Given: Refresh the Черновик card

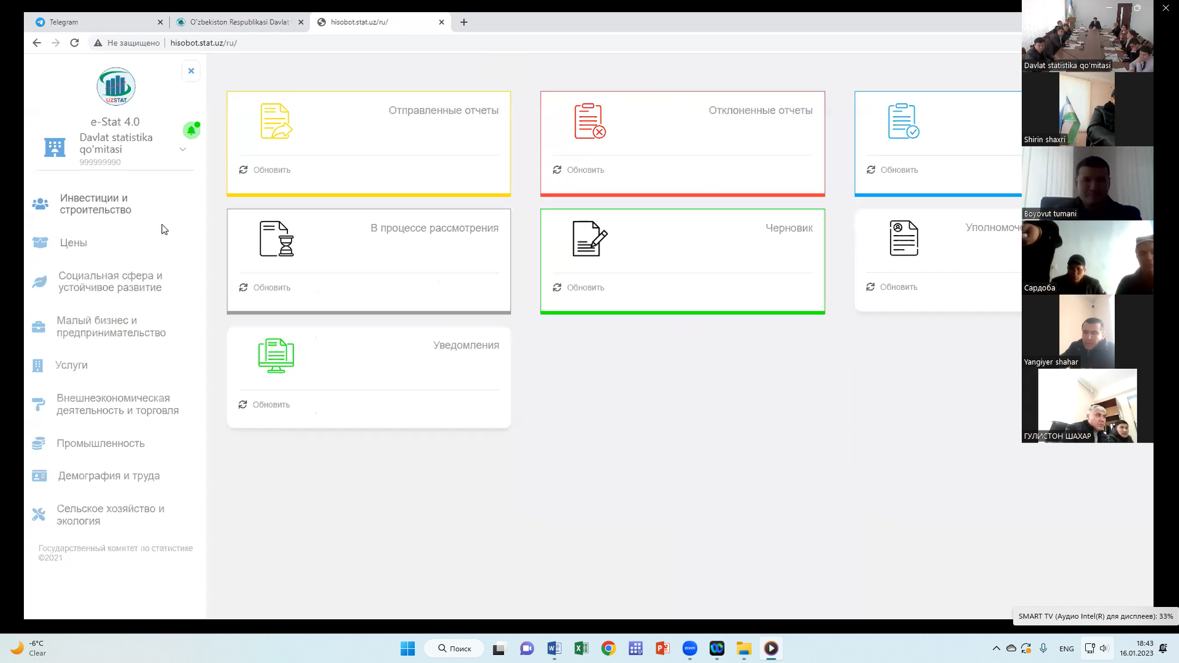Looking at the screenshot, I should [579, 288].
